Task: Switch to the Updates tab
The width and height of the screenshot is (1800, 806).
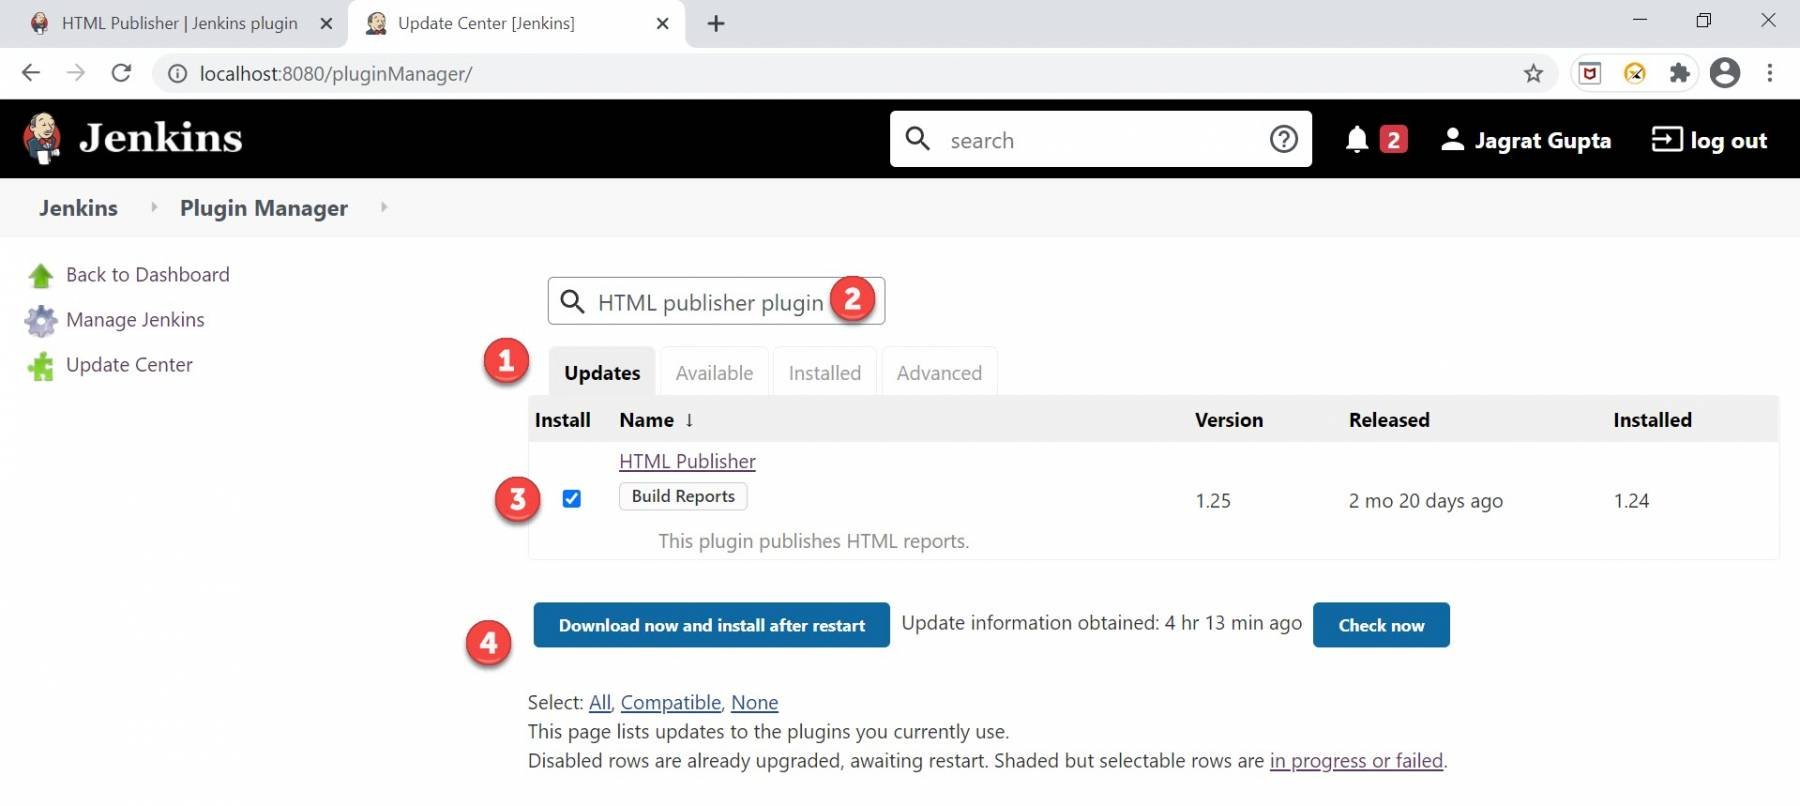Action: pos(602,372)
